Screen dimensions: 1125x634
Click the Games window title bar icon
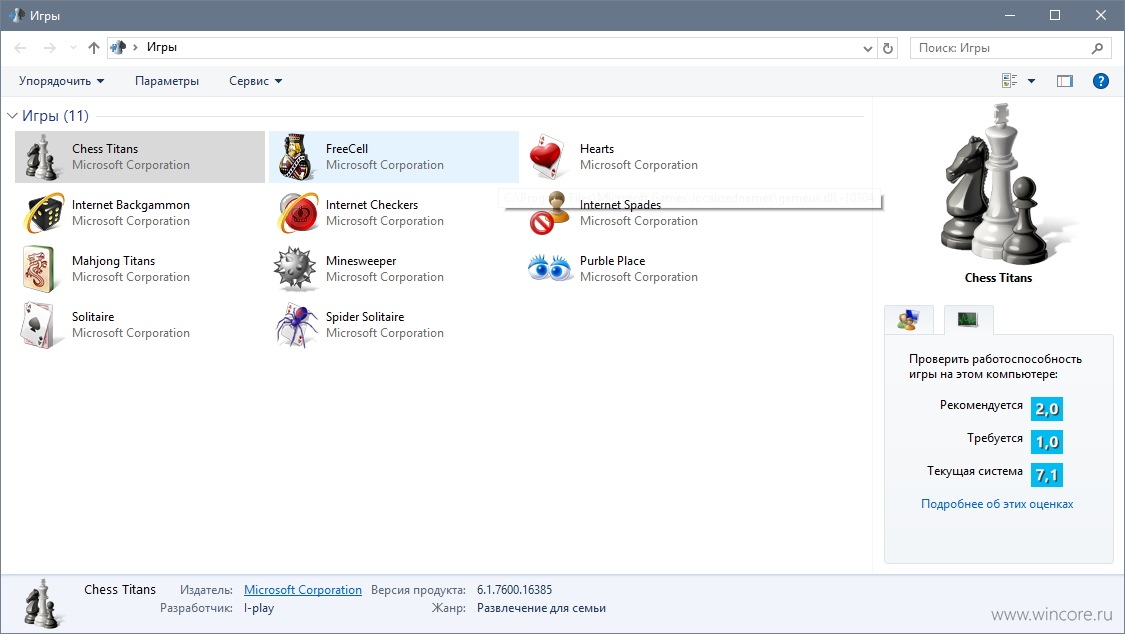tap(16, 15)
